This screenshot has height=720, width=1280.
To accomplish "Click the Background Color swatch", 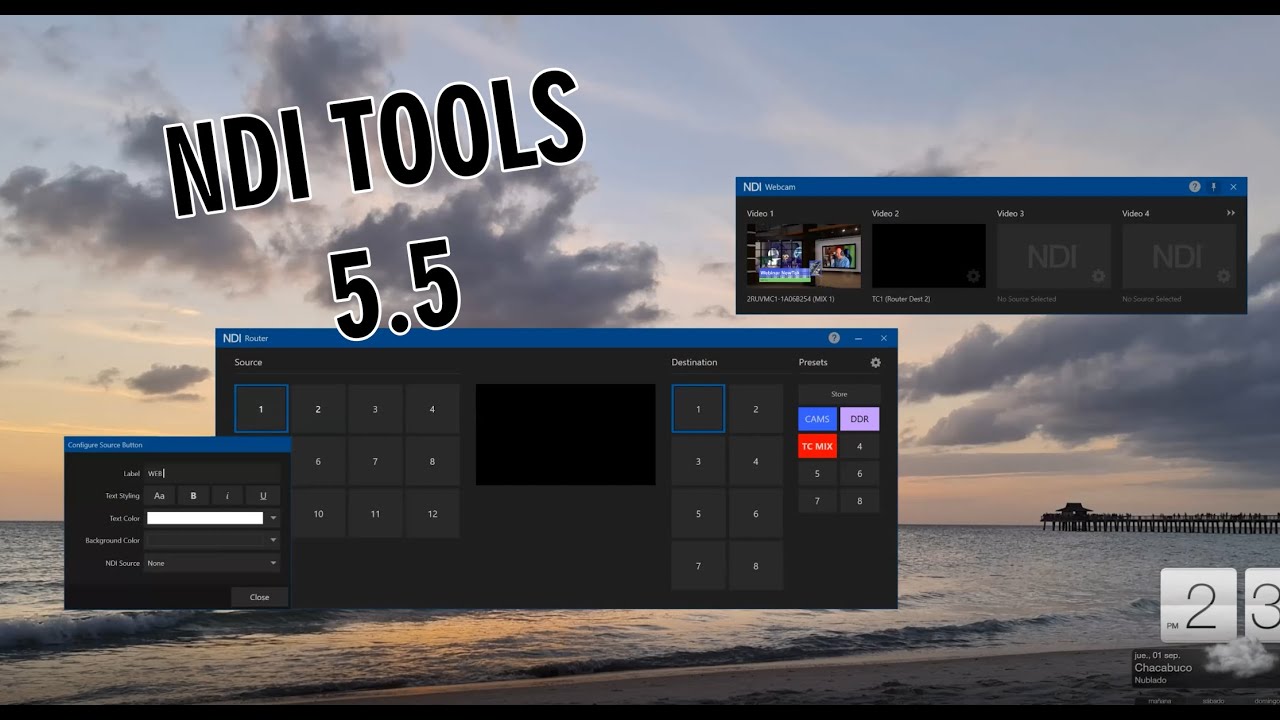I will 205,541.
